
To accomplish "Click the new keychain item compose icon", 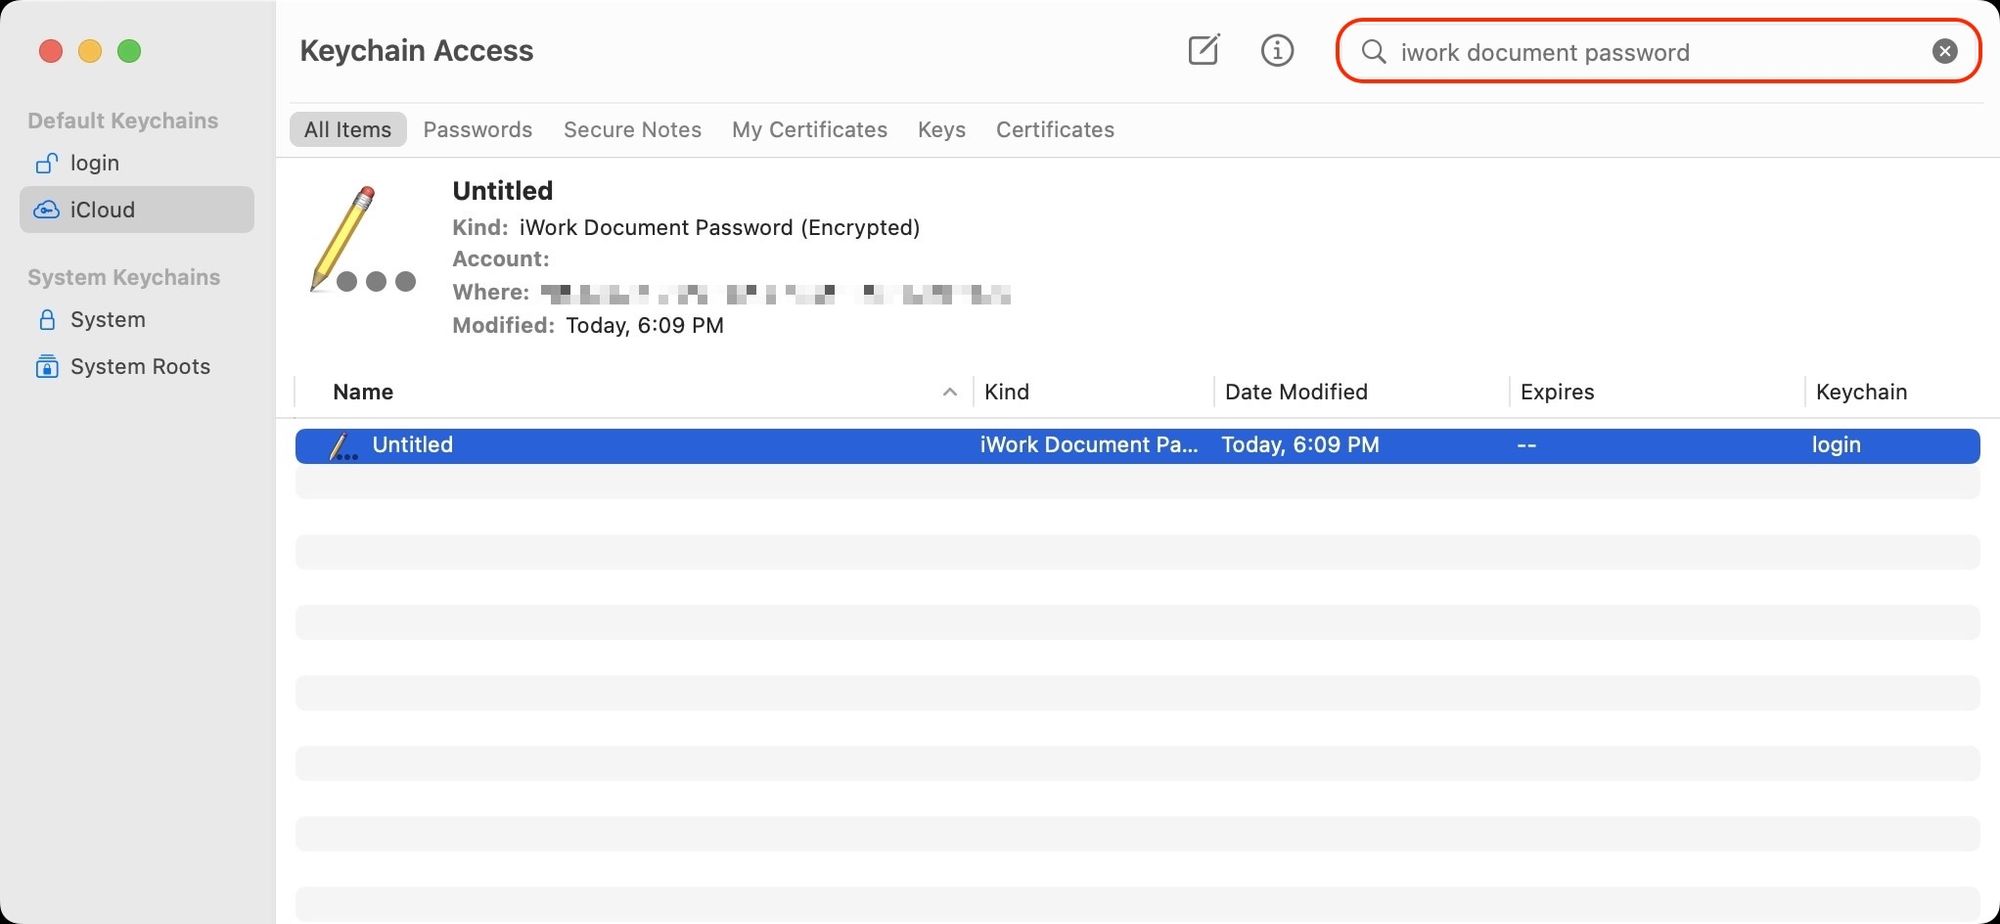I will [1203, 50].
